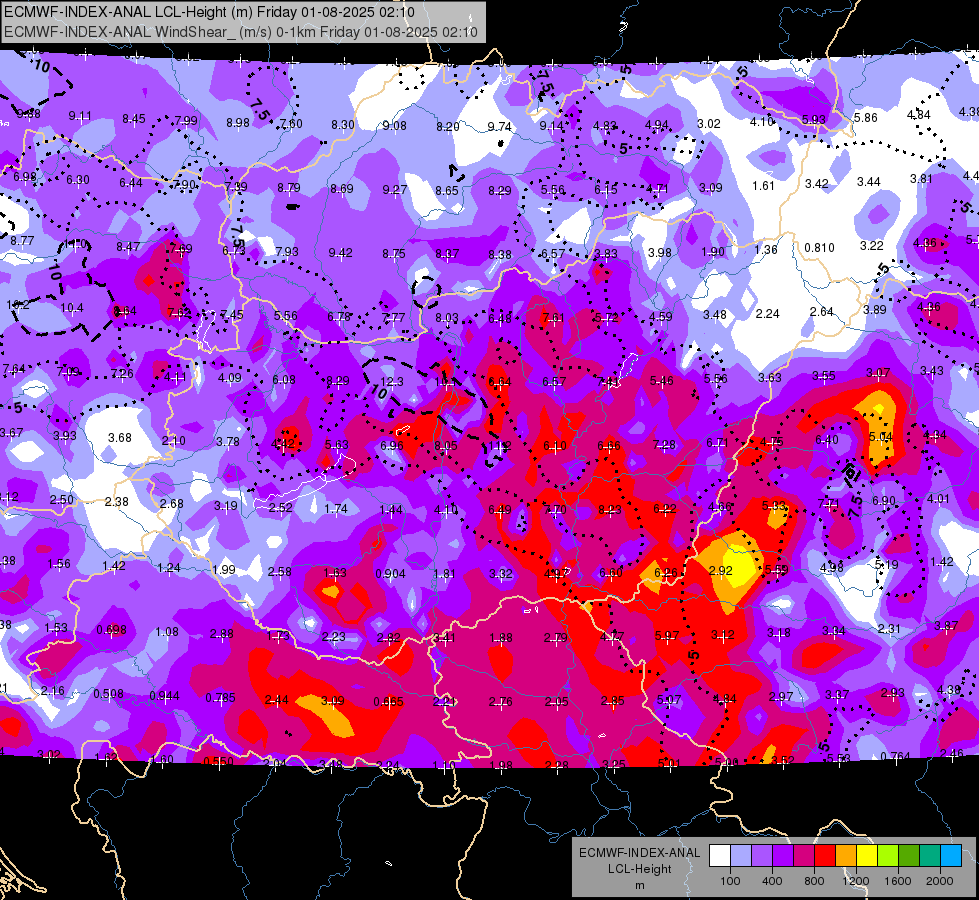Click the wind shear value 3.68

(119, 437)
